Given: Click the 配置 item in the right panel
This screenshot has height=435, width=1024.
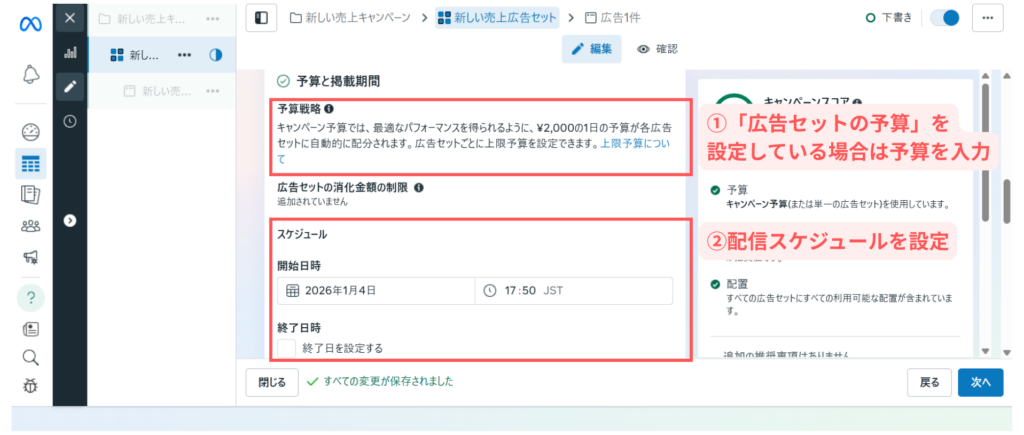Looking at the screenshot, I should coord(736,285).
